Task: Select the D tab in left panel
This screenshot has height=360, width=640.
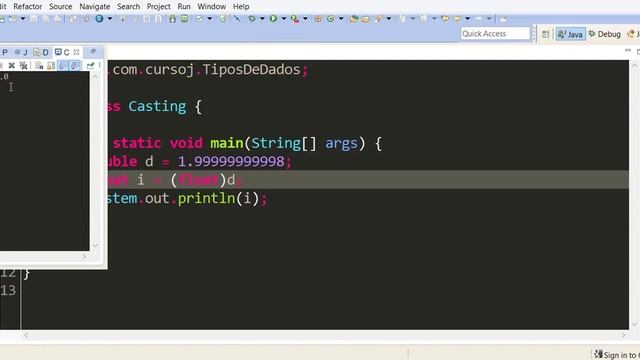Action: pos(41,52)
